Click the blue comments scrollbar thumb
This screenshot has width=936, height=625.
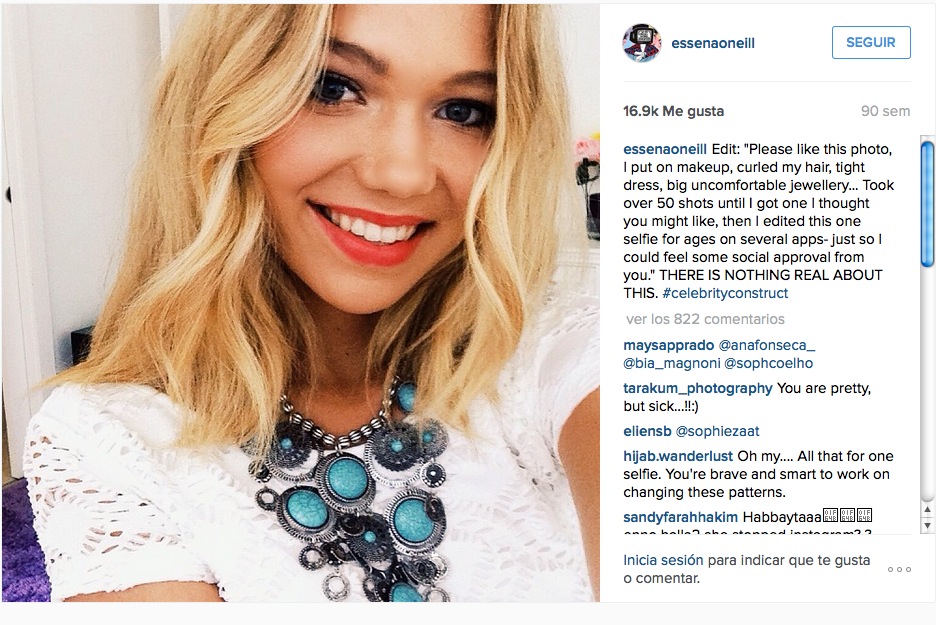[x=927, y=204]
